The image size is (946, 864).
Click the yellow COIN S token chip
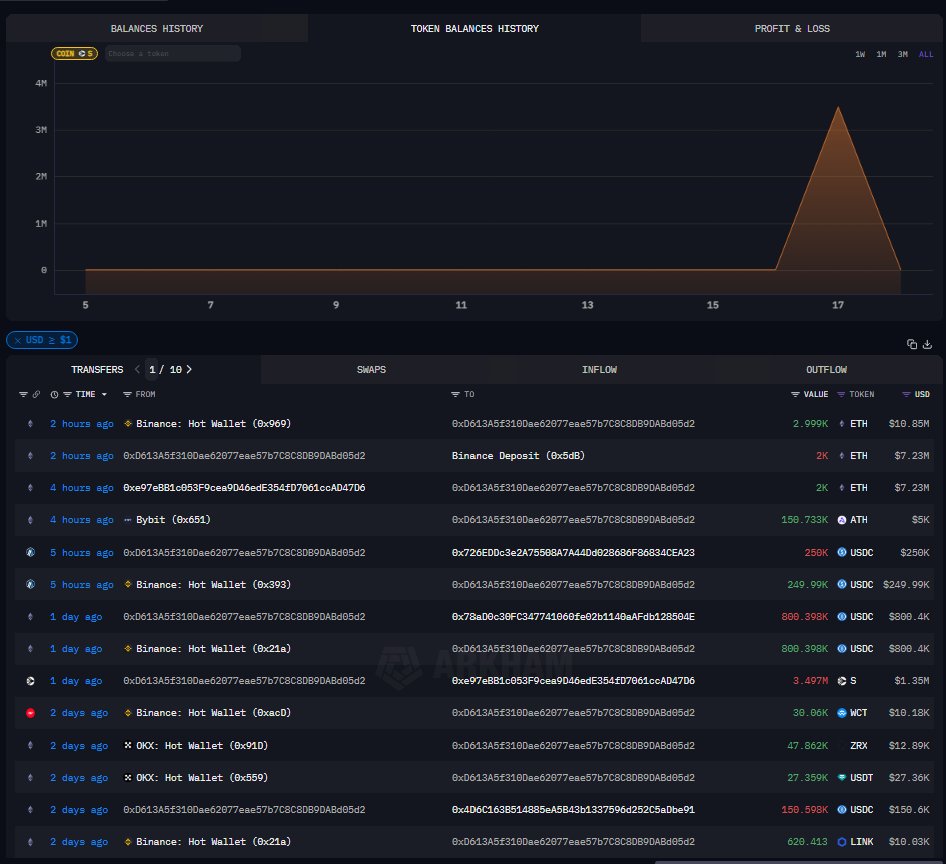(x=74, y=54)
